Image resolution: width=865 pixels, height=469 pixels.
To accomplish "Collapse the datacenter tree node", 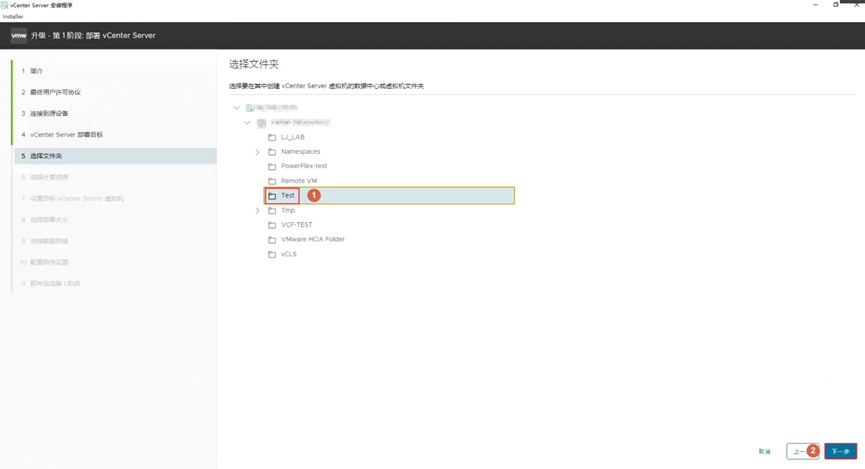I will click(x=247, y=122).
